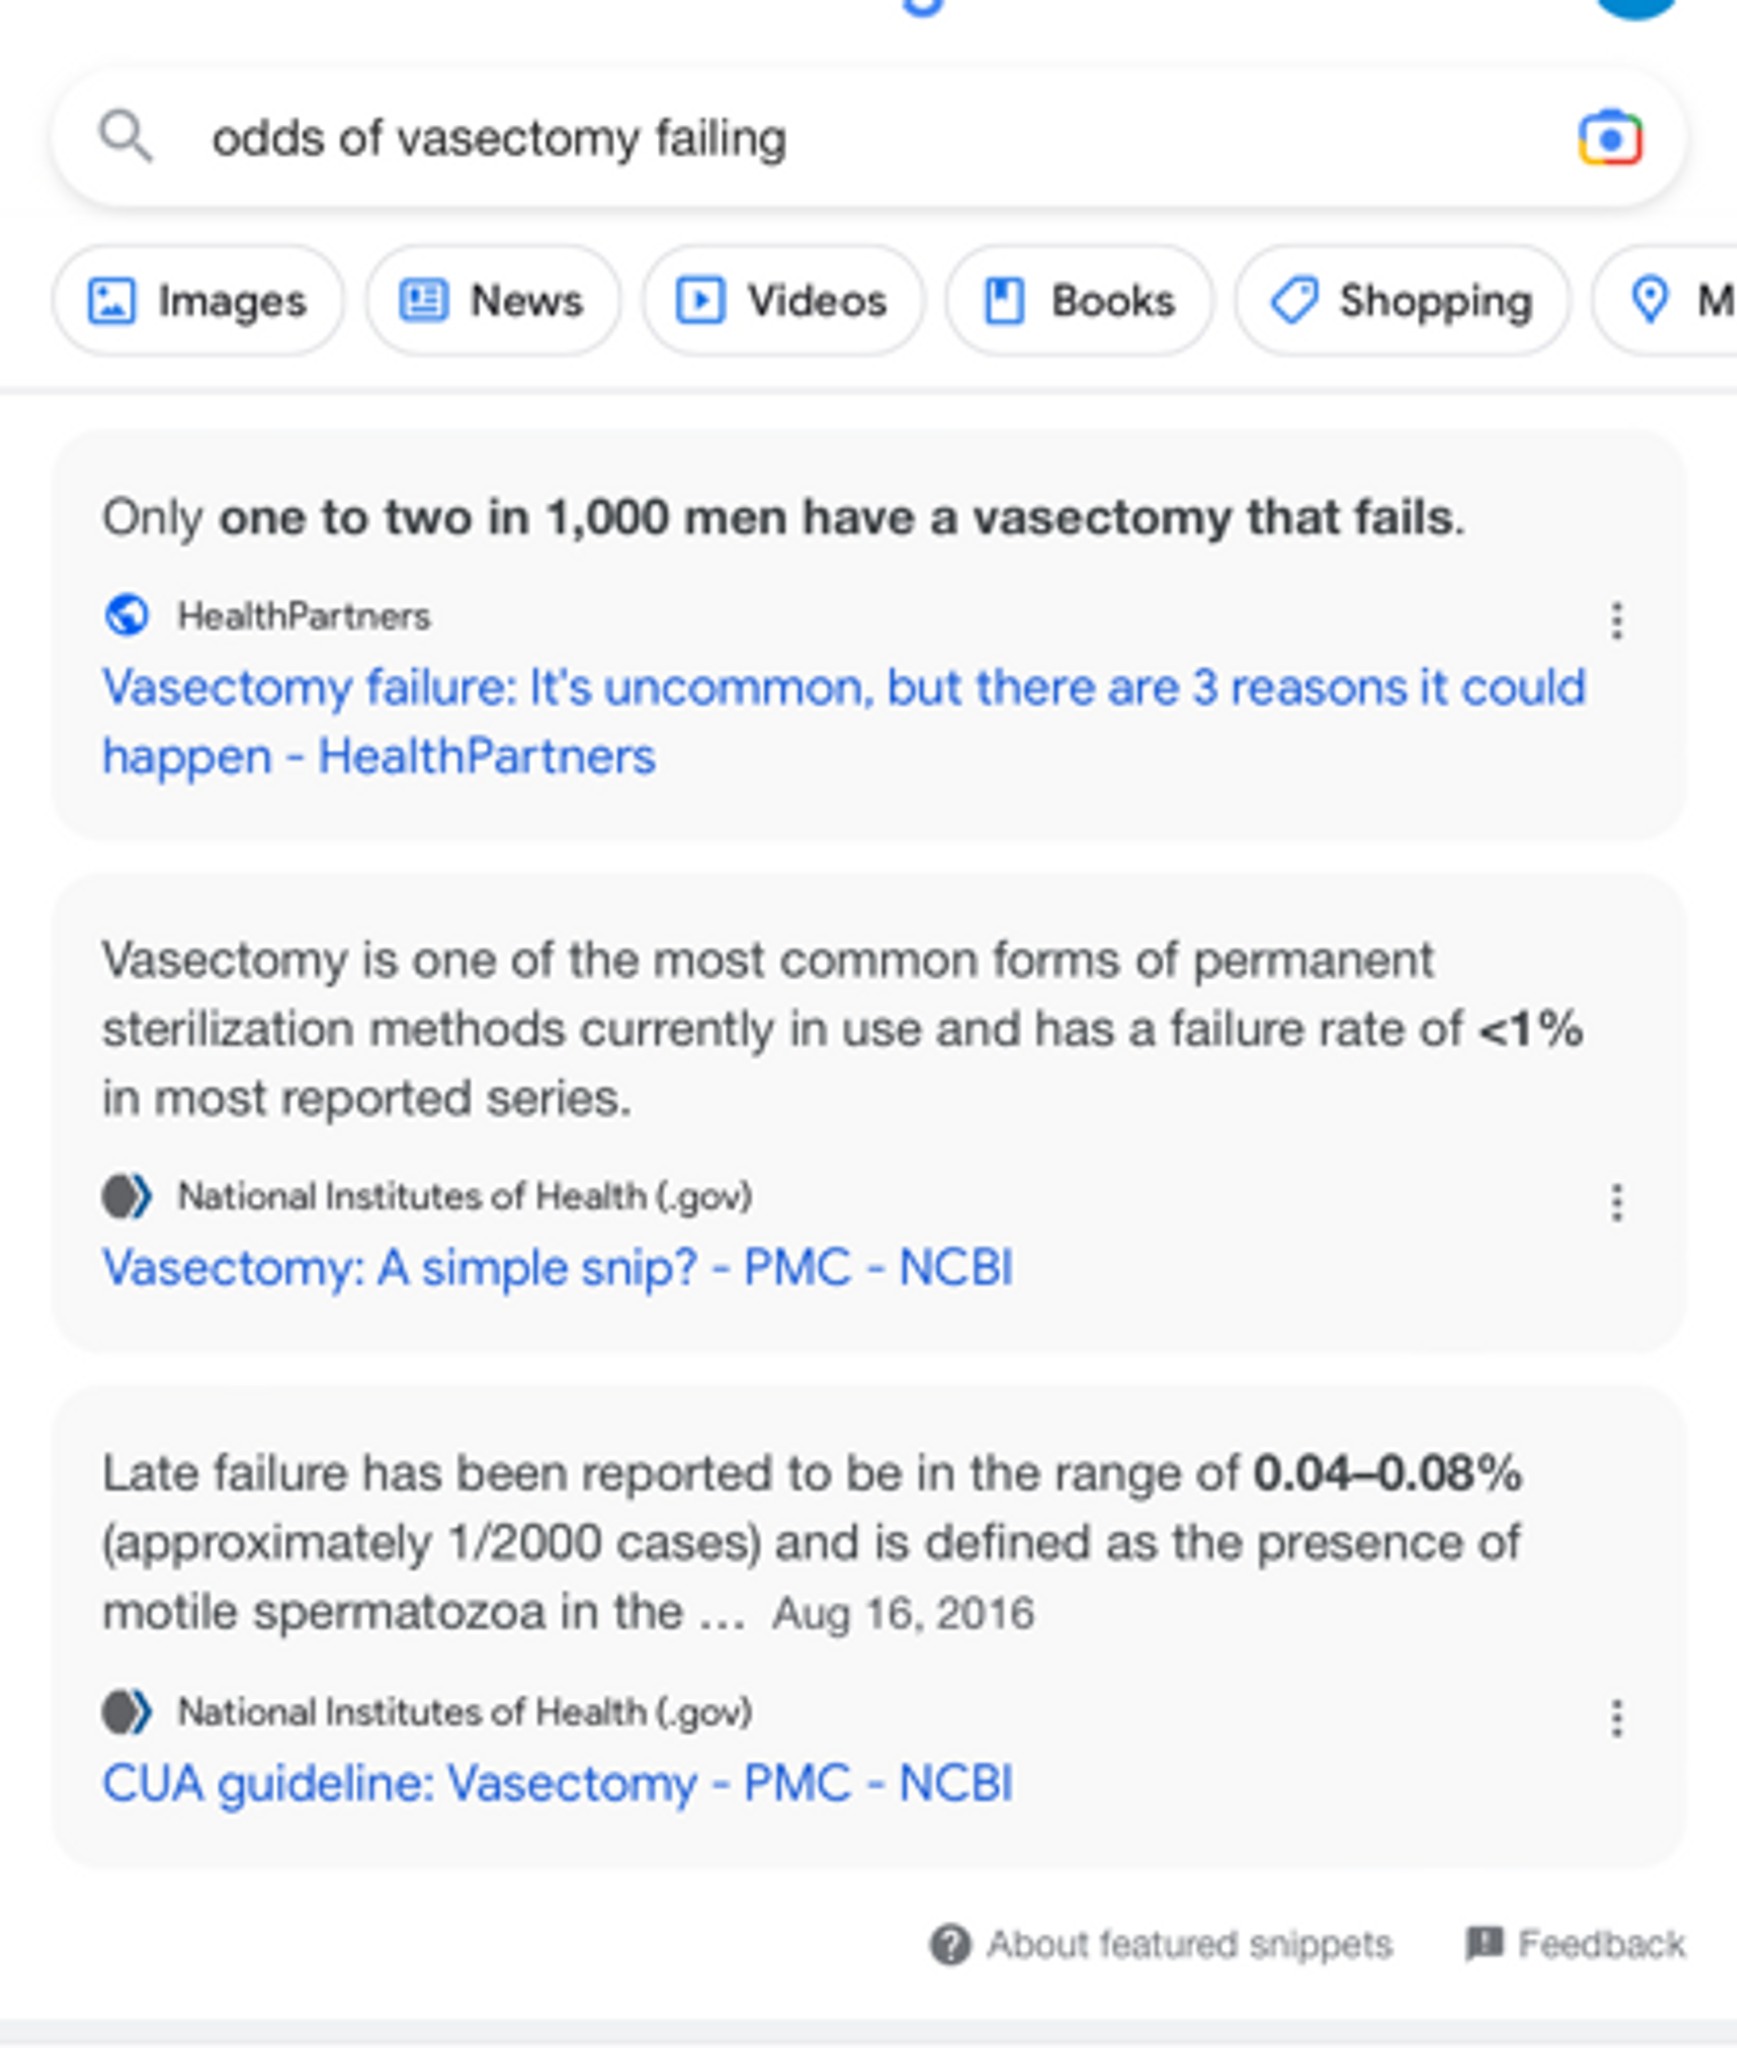Click the NIH favicon beside Vasectomy: A simple snip
The height and width of the screenshot is (2048, 1737).
click(127, 1196)
